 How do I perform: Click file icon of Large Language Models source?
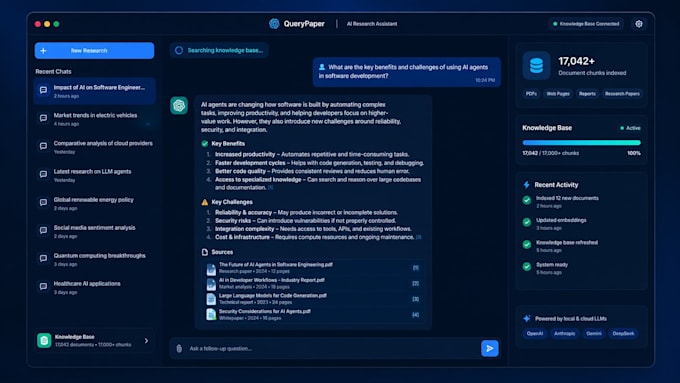(x=211, y=299)
